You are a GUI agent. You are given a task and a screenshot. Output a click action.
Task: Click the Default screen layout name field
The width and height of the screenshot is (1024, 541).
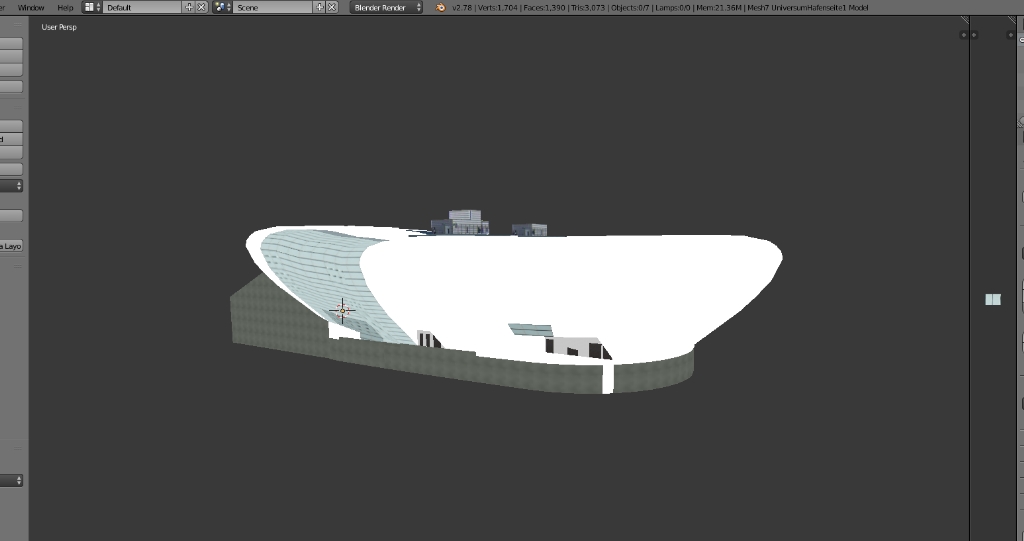142,7
